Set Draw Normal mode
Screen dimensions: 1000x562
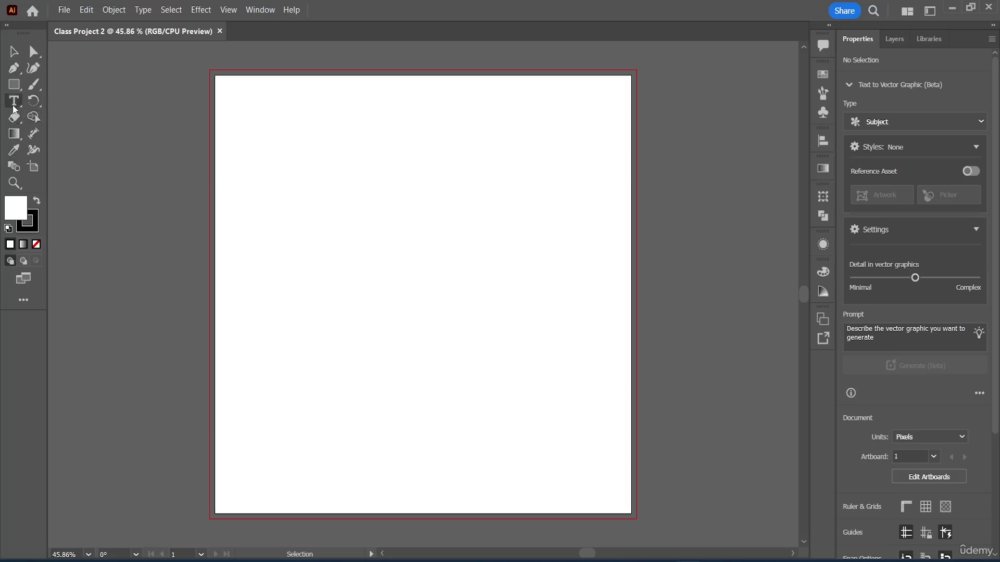click(10, 261)
